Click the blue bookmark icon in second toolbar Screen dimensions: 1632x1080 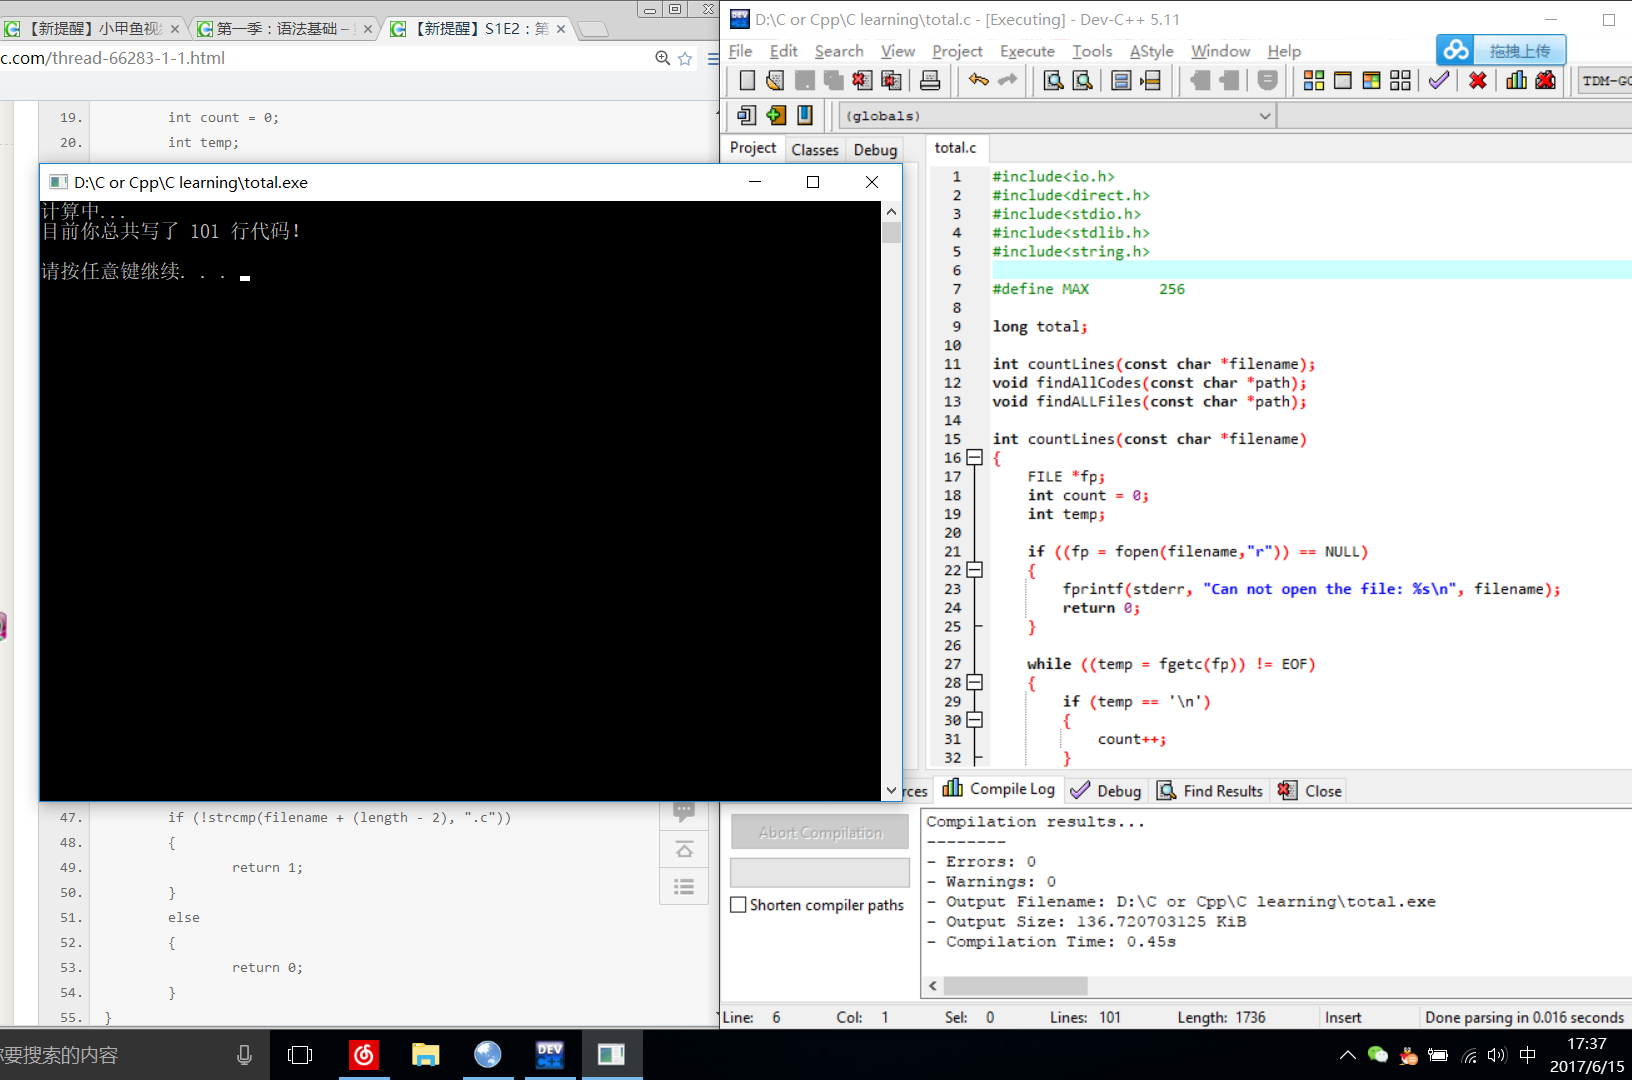[805, 116]
